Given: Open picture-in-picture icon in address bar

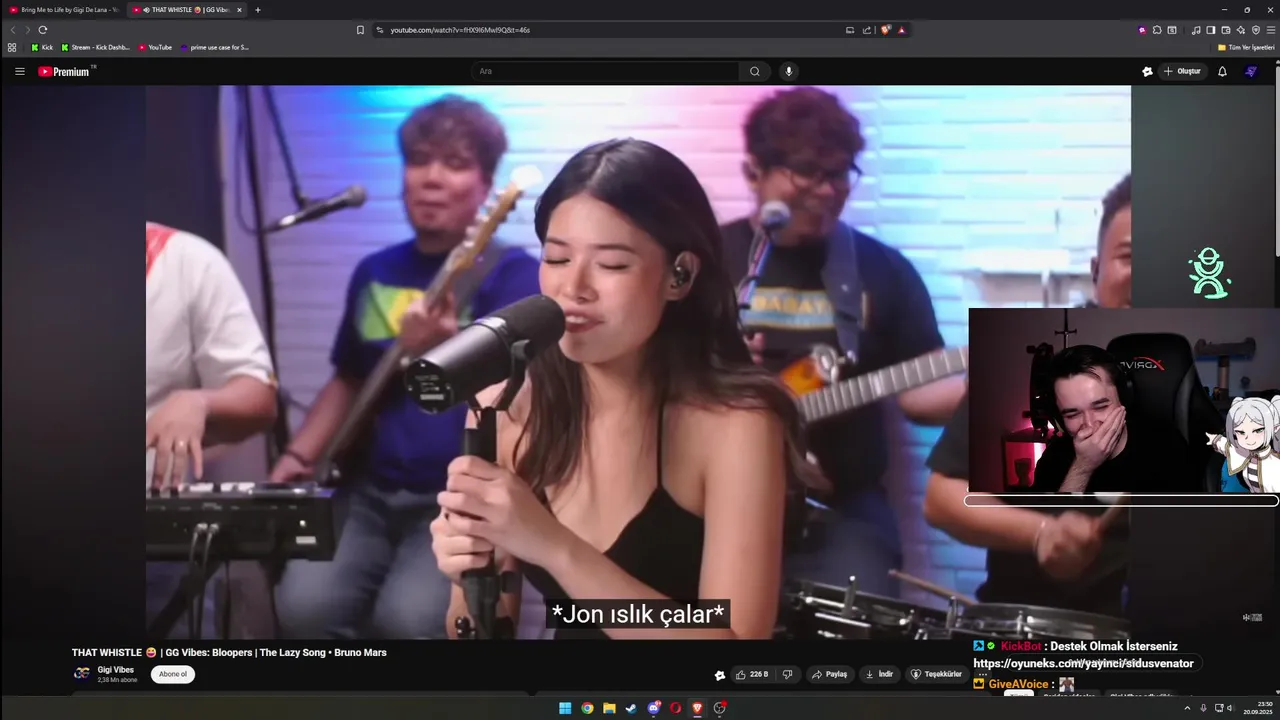Looking at the screenshot, I should point(850,30).
